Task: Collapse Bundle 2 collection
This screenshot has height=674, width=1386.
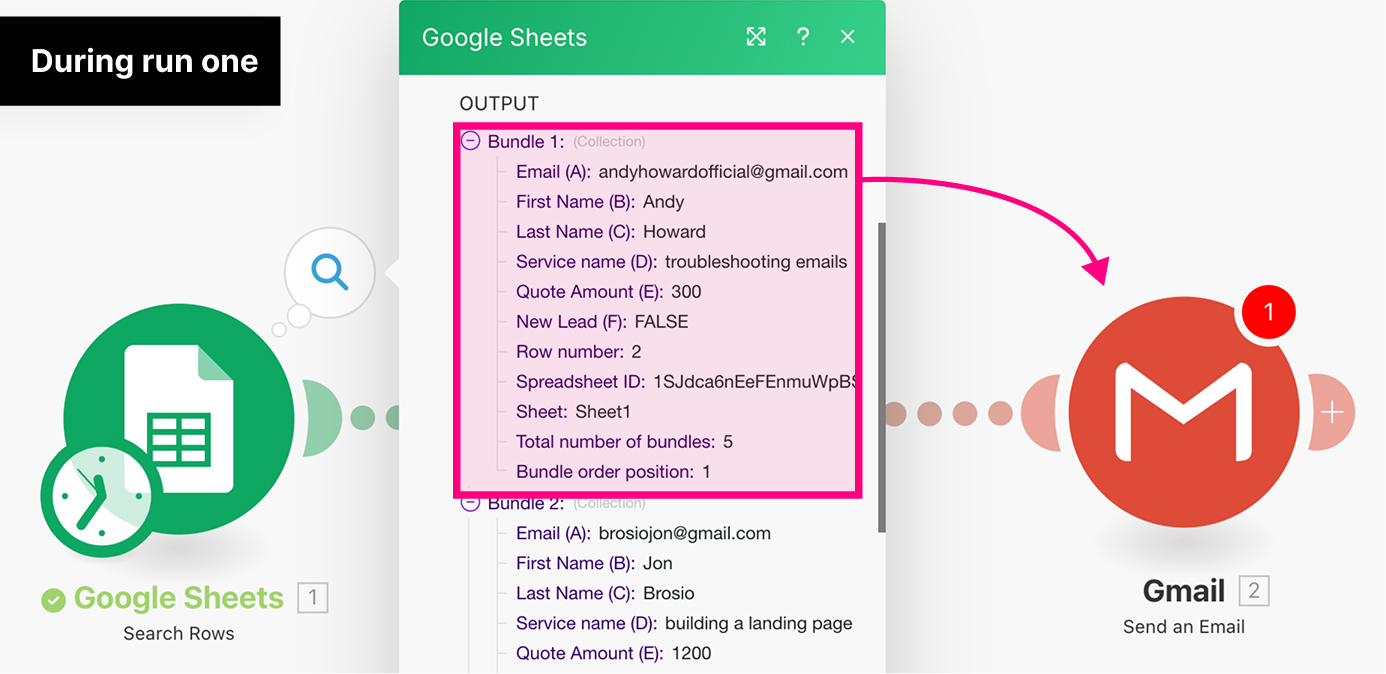Action: tap(470, 503)
